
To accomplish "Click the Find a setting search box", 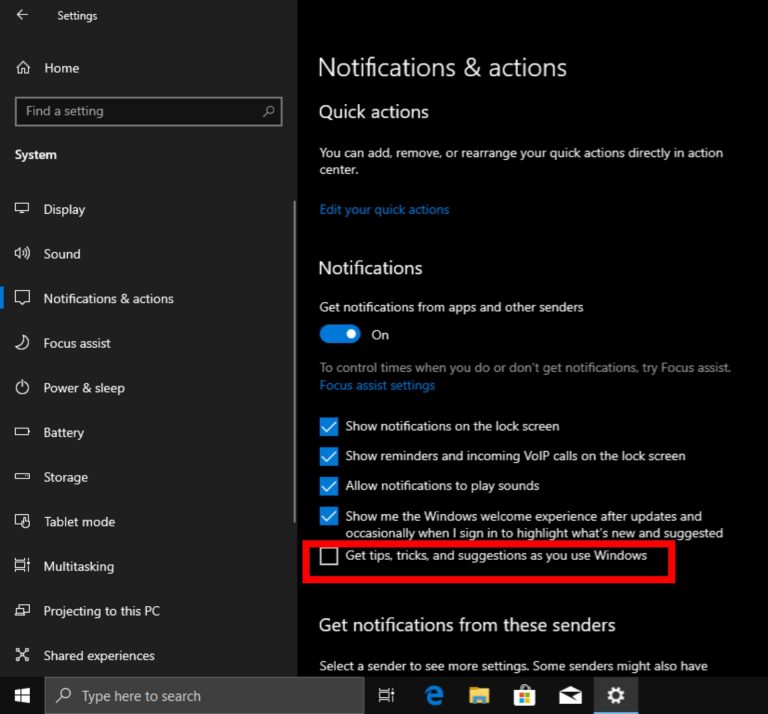I will coord(148,111).
